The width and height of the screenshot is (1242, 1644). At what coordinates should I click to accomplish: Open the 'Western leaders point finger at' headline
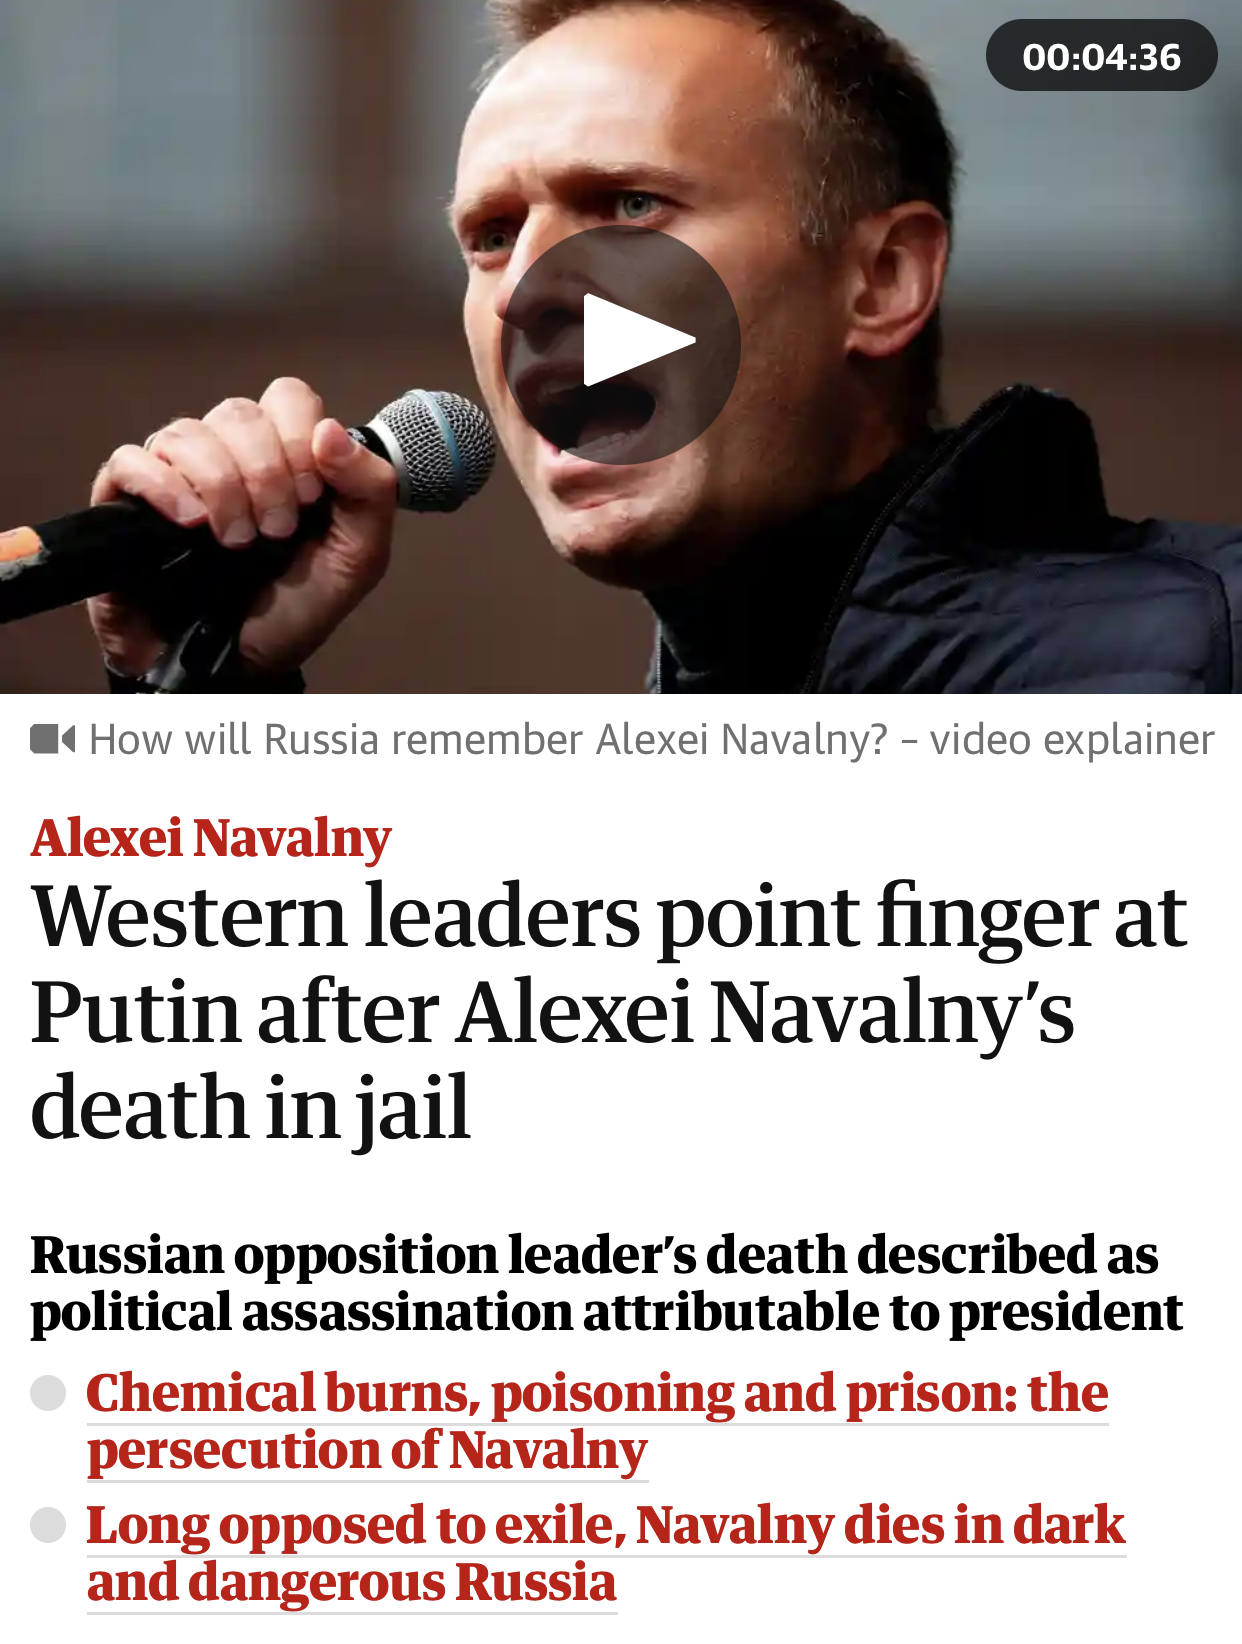[x=609, y=916]
